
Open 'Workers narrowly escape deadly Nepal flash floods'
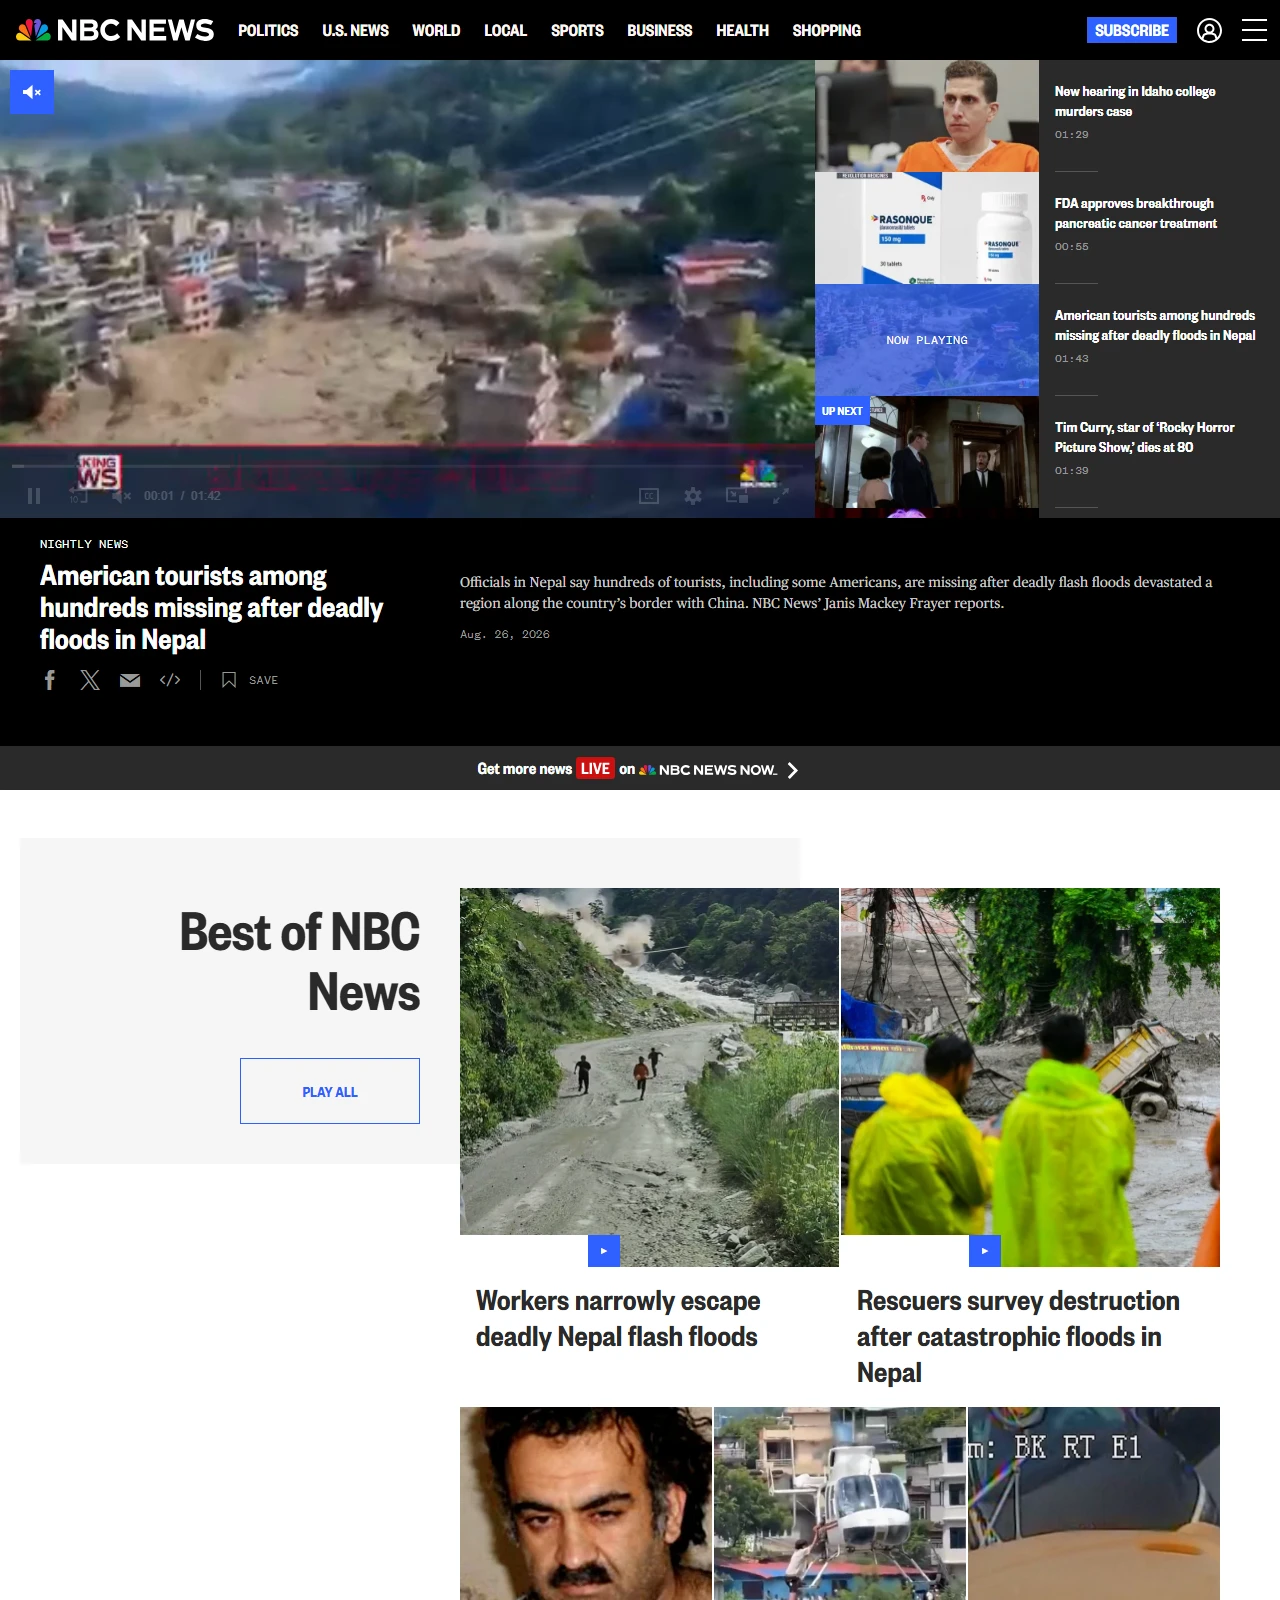[618, 1319]
